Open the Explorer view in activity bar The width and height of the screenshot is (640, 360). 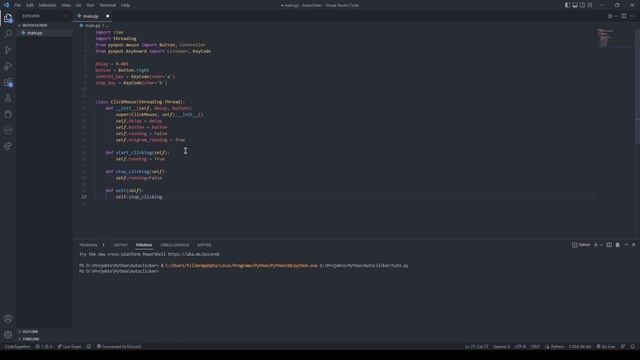(8, 18)
